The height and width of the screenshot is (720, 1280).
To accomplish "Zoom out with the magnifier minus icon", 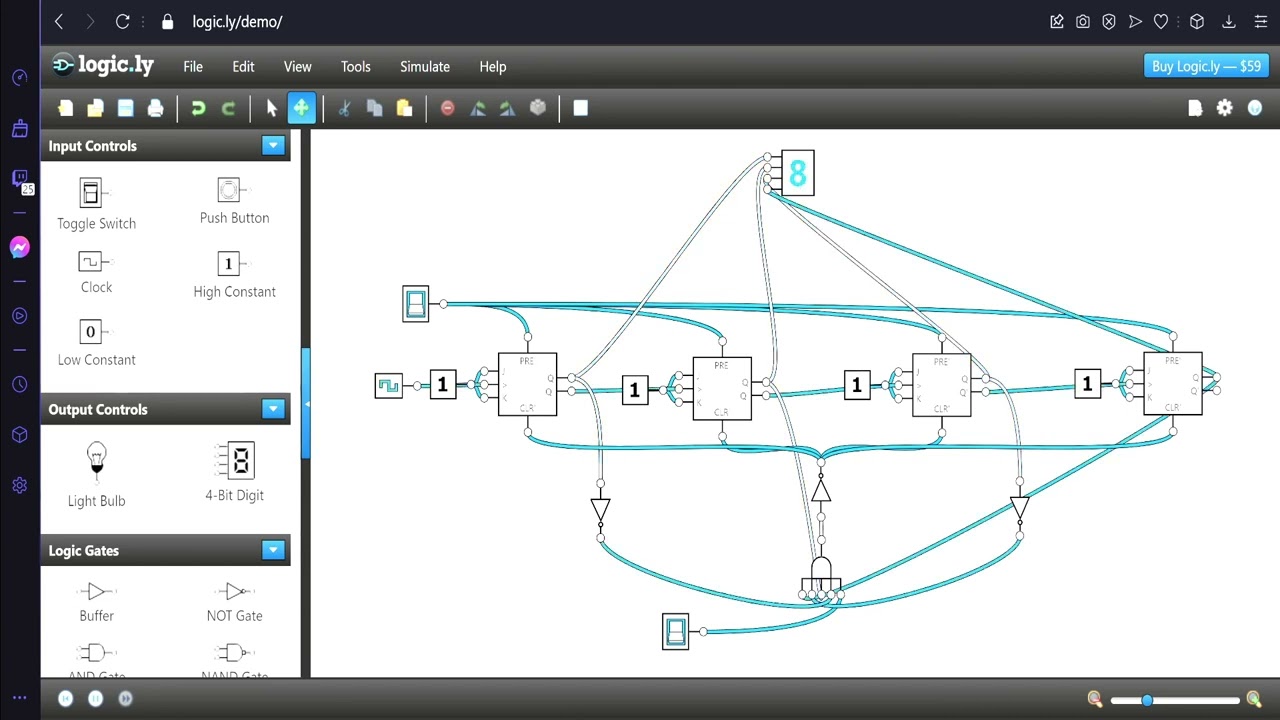I will (1095, 699).
